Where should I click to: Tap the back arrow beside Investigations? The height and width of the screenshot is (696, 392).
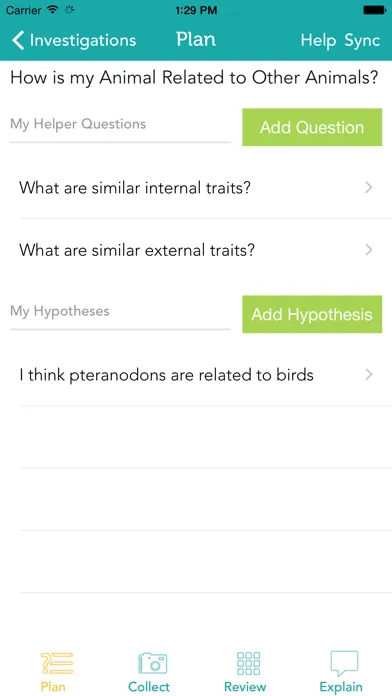18,40
